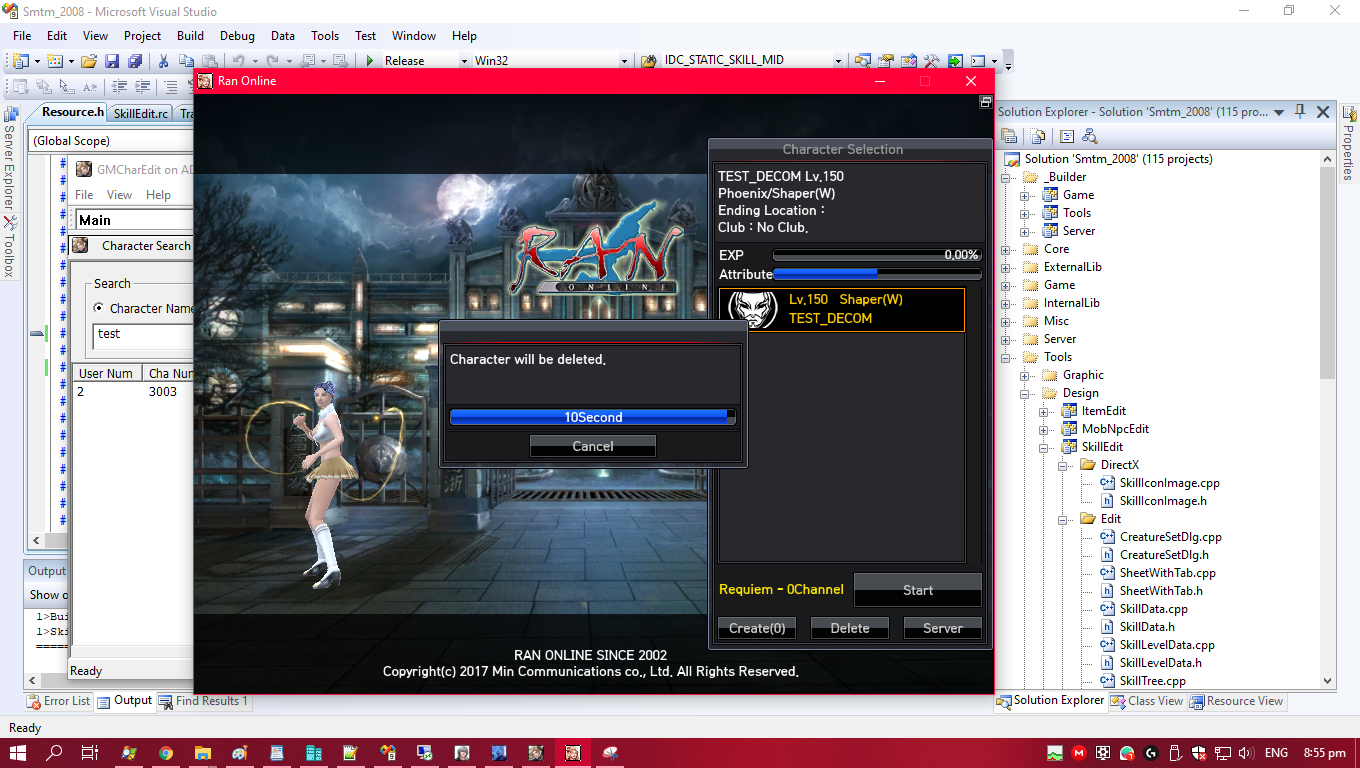Expand the Graphic folder node
1360x768 pixels.
click(x=1025, y=375)
